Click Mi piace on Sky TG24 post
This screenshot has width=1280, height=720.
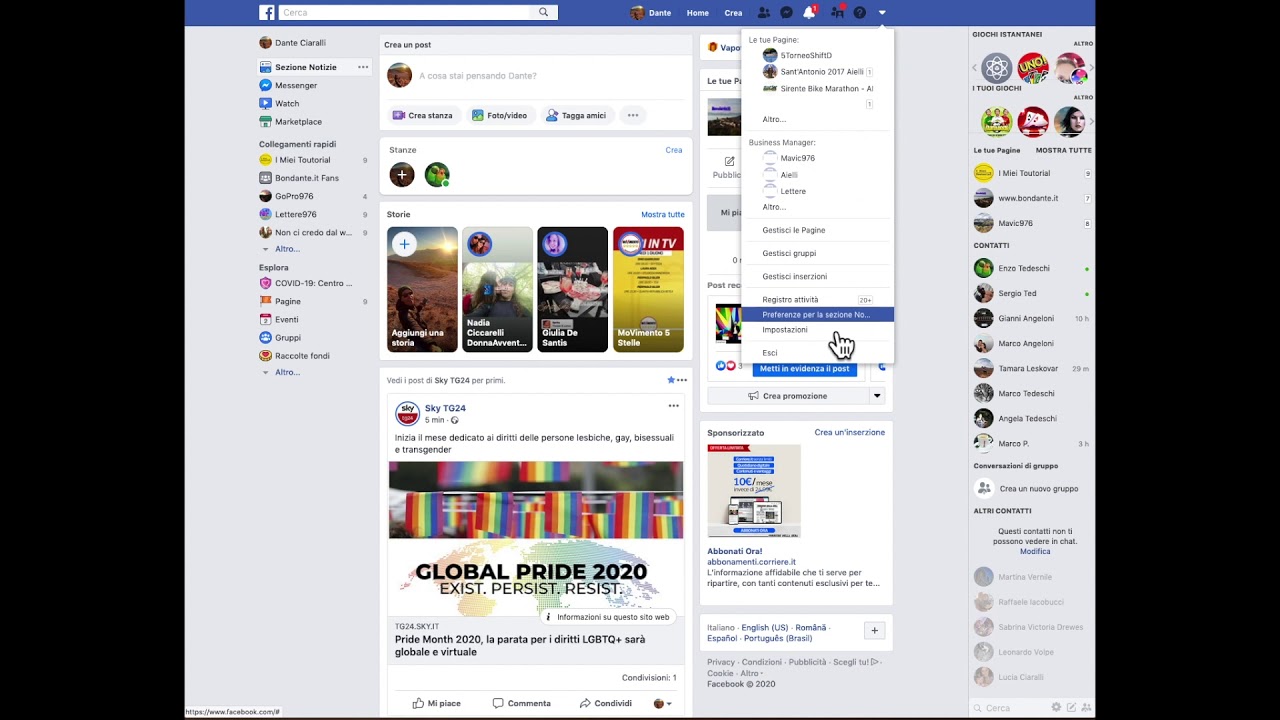click(x=437, y=703)
